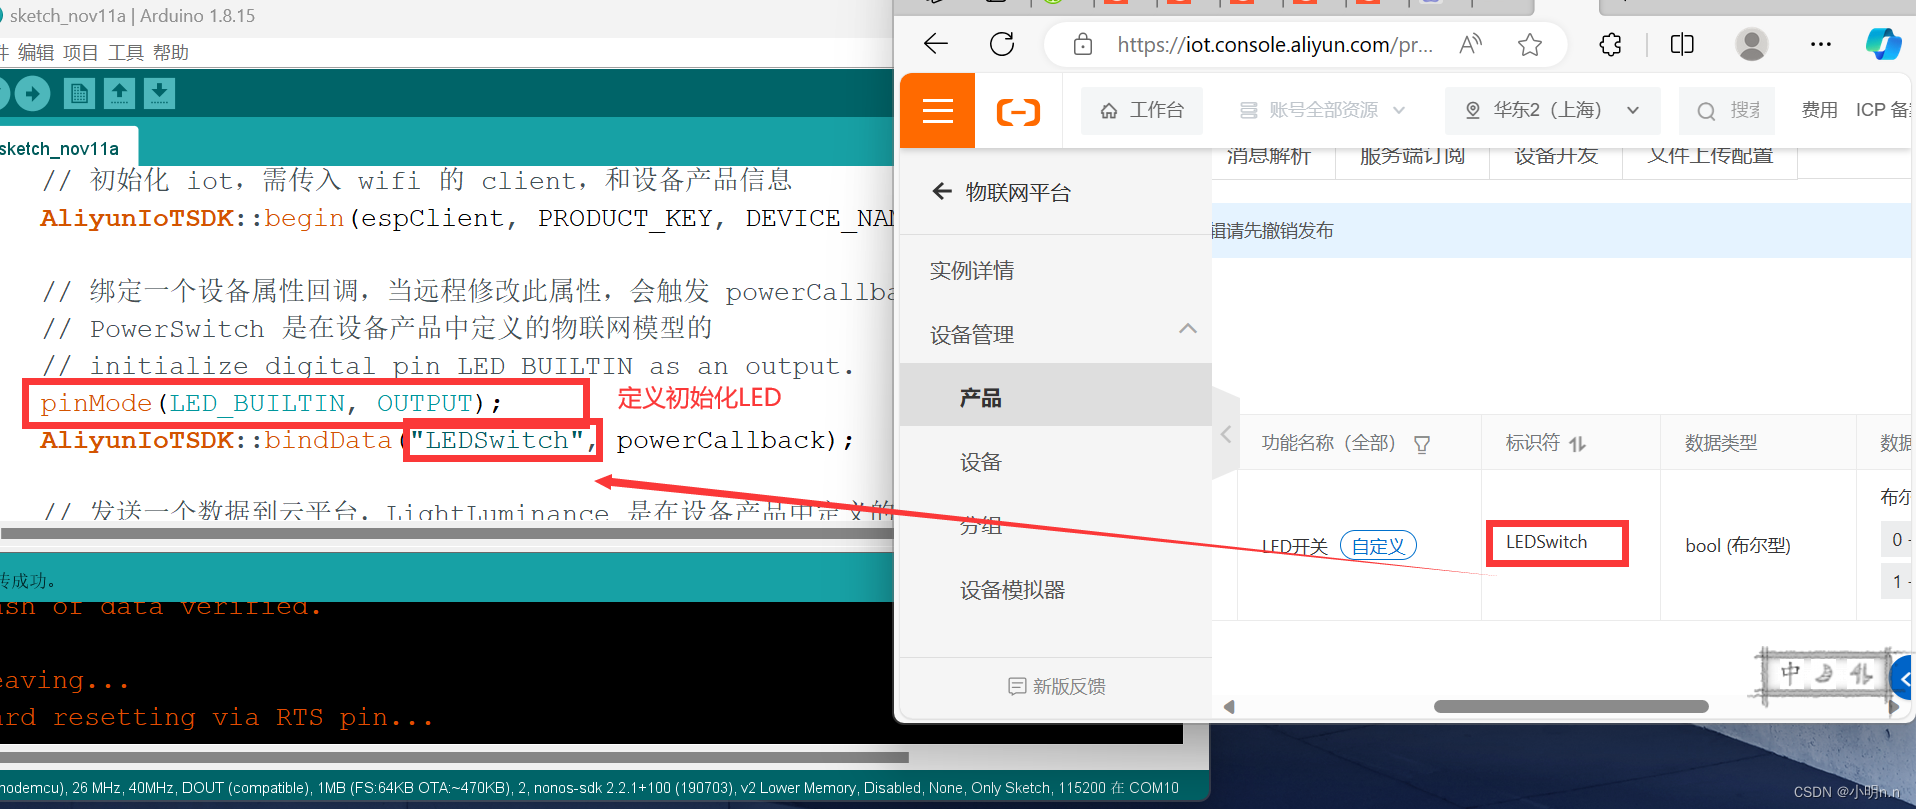Open the 编辑 menu in Arduino
This screenshot has height=809, width=1916.
coord(36,53)
